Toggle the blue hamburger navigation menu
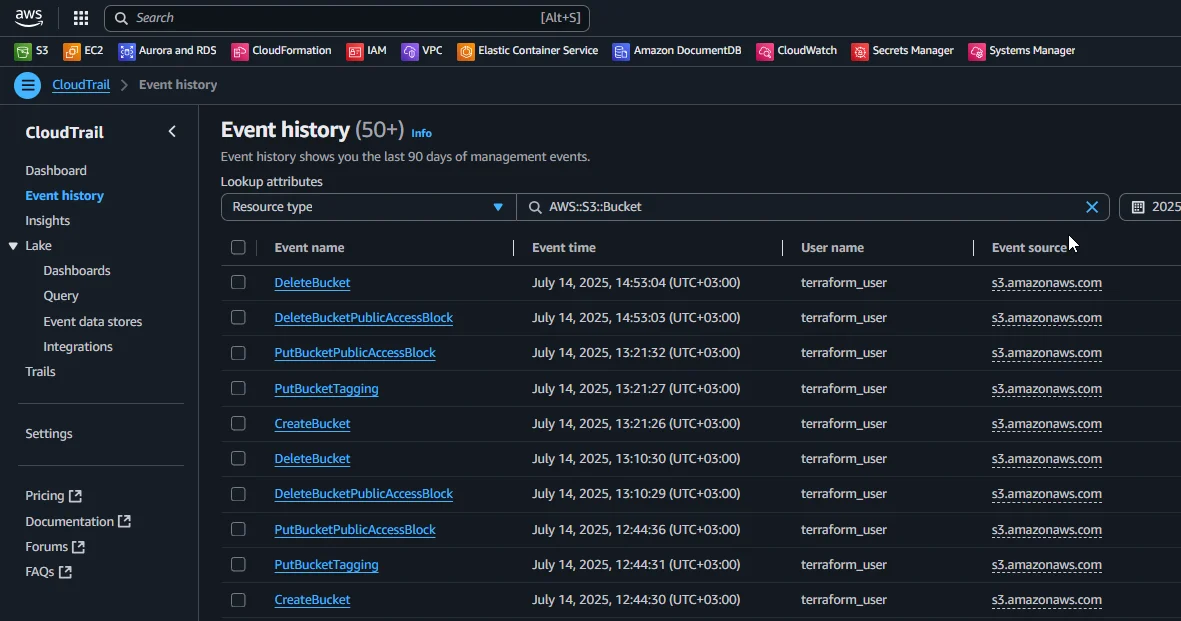The width and height of the screenshot is (1181, 621). click(27, 85)
